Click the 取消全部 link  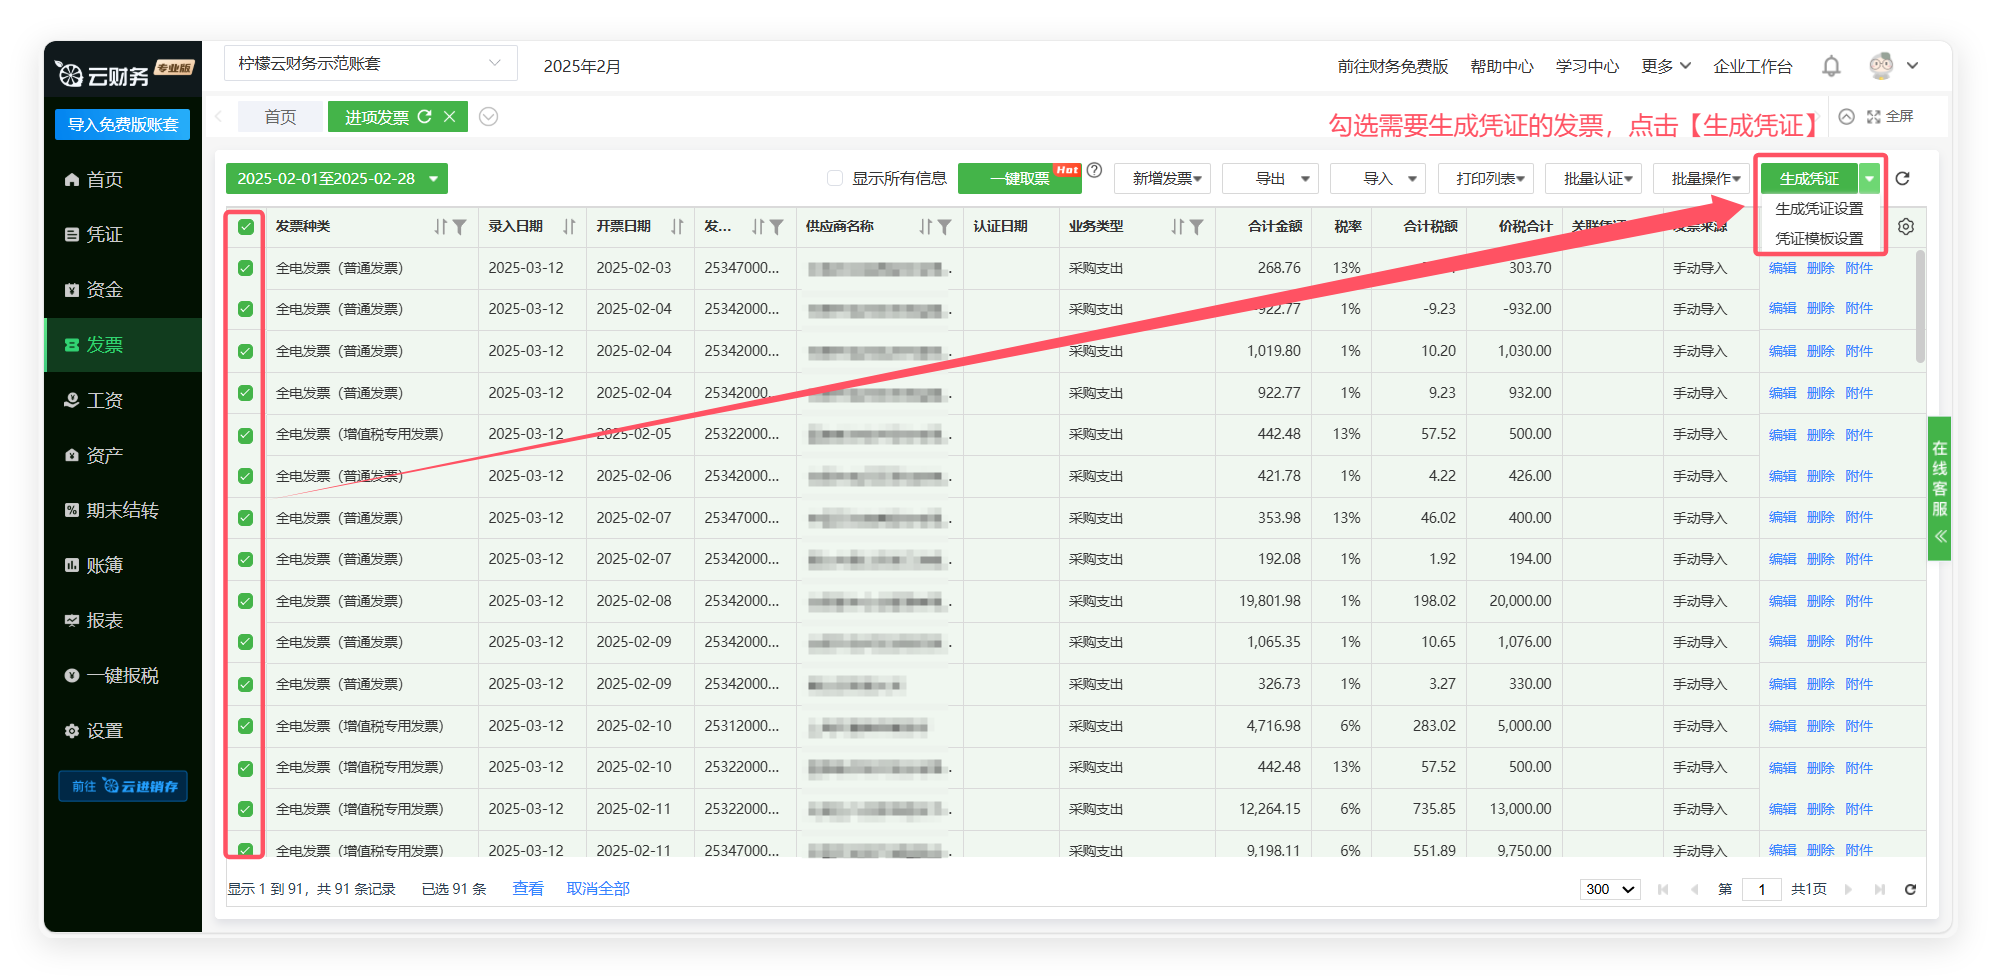pyautogui.click(x=598, y=889)
